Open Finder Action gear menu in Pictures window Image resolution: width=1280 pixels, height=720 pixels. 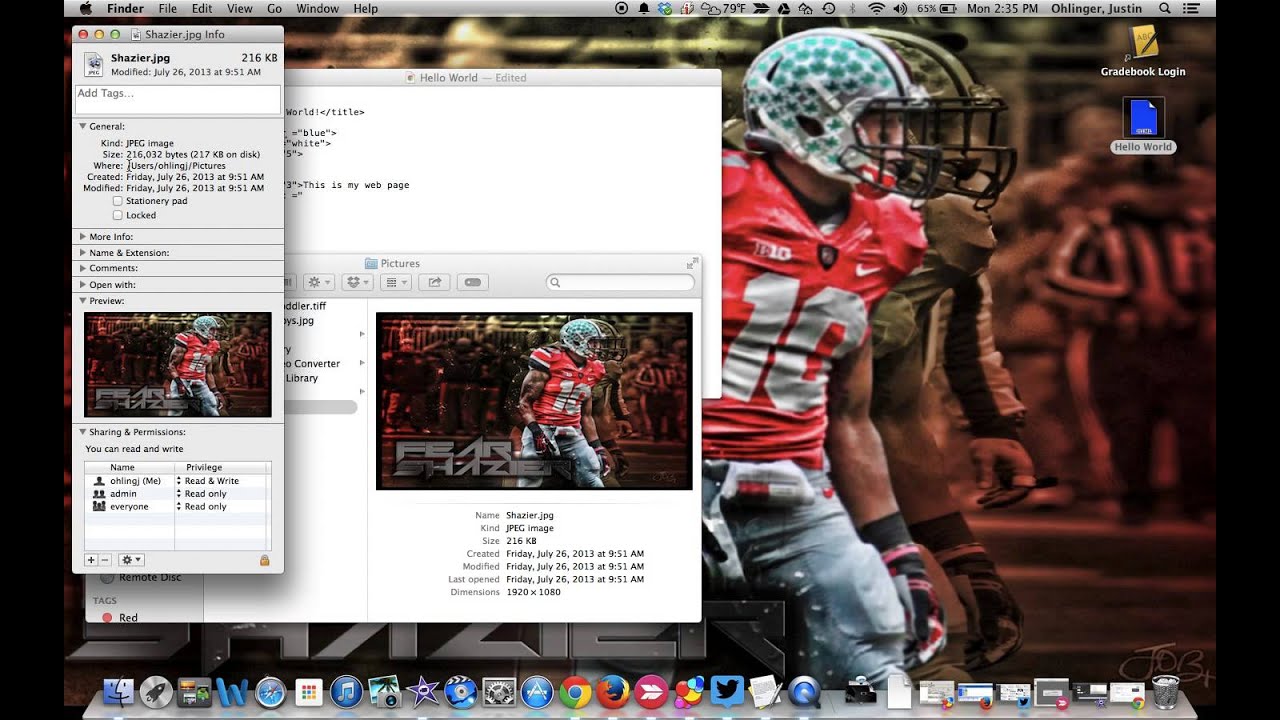click(x=319, y=283)
